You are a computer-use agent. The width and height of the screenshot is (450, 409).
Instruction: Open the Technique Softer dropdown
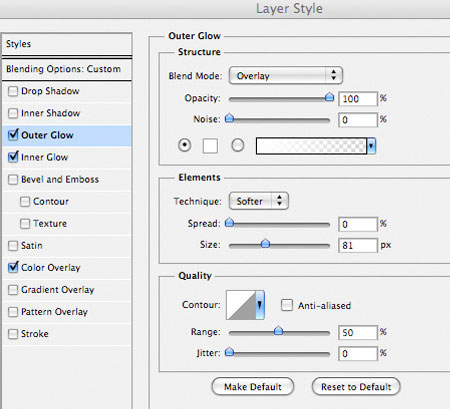[x=259, y=201]
